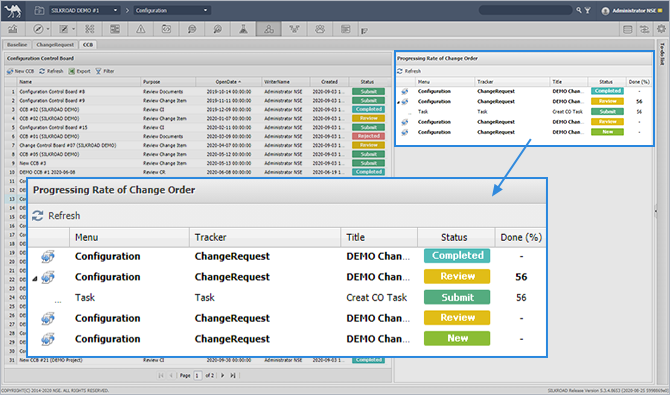Click the New CCB button
The image size is (670, 395).
(21, 71)
